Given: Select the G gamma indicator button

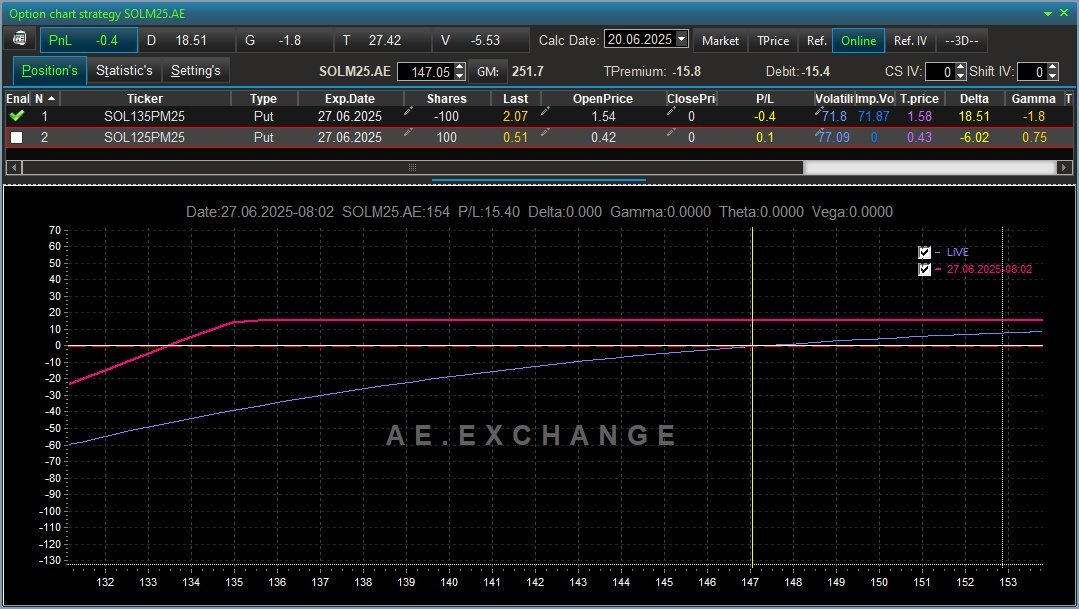Looking at the screenshot, I should point(284,41).
